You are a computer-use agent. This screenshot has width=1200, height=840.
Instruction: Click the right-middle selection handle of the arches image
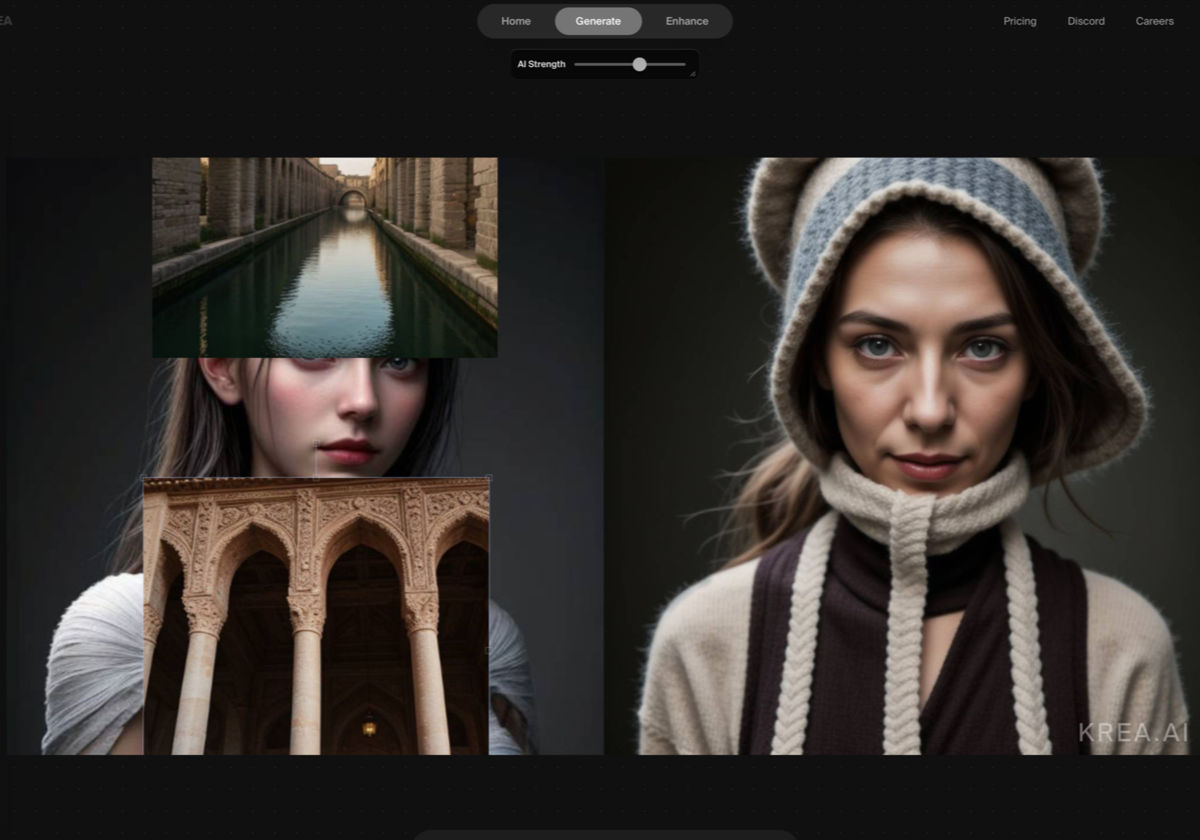[488, 650]
